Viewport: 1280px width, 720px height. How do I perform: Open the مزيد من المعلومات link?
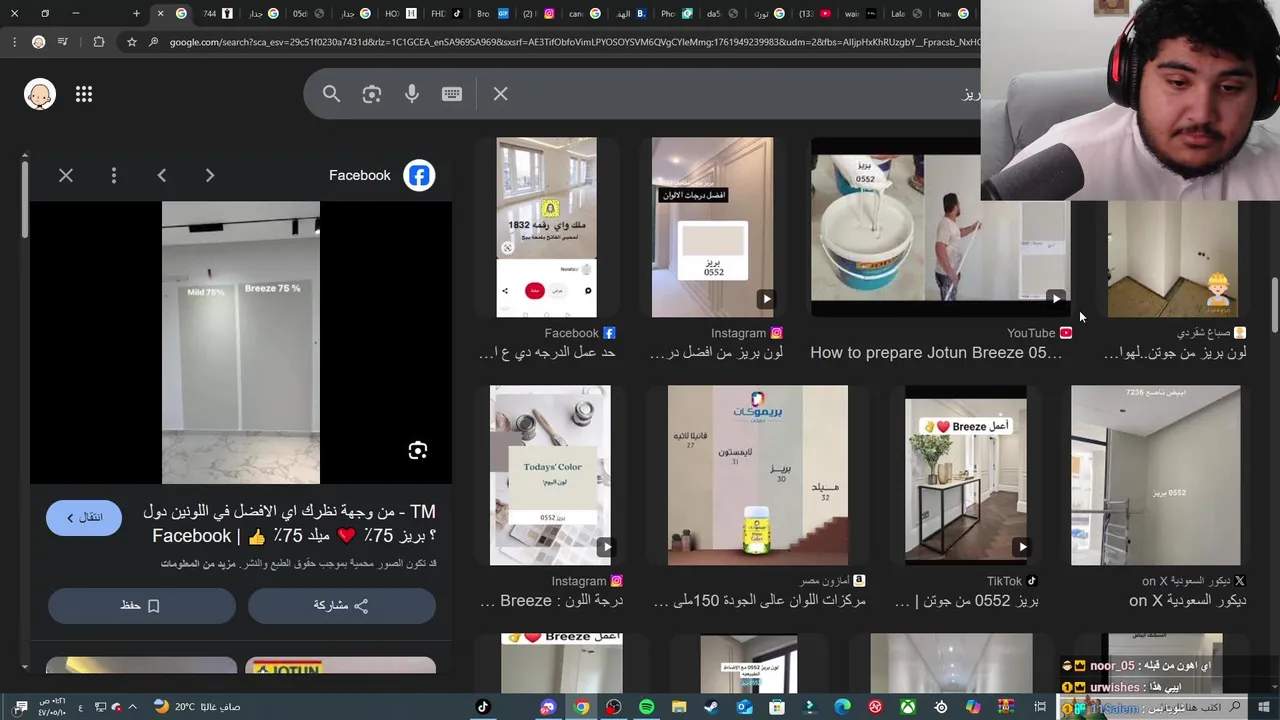coord(198,564)
